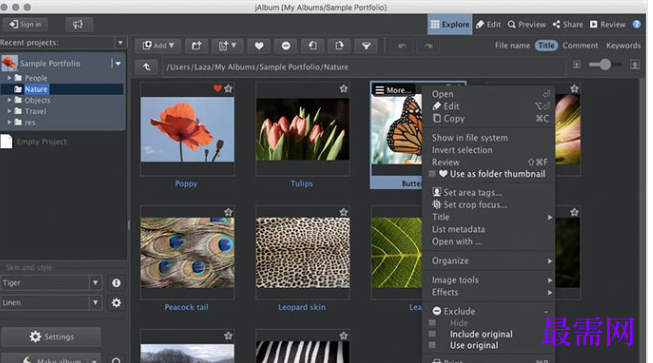Select the Tulips photo thumbnail
The image size is (653, 363).
coord(302,129)
